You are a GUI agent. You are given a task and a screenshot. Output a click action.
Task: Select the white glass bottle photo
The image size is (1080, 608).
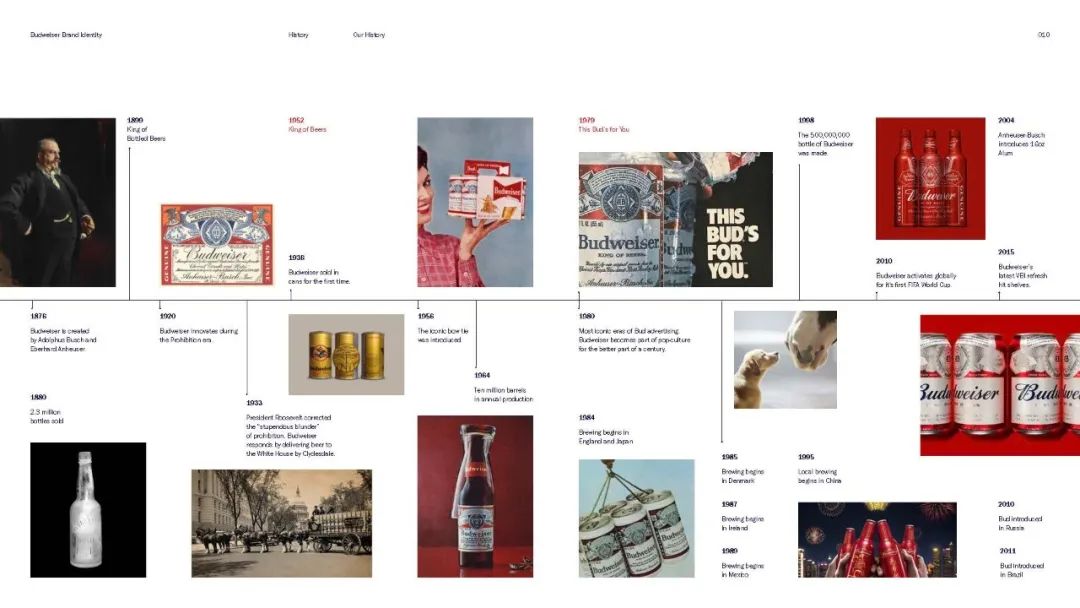(88, 510)
